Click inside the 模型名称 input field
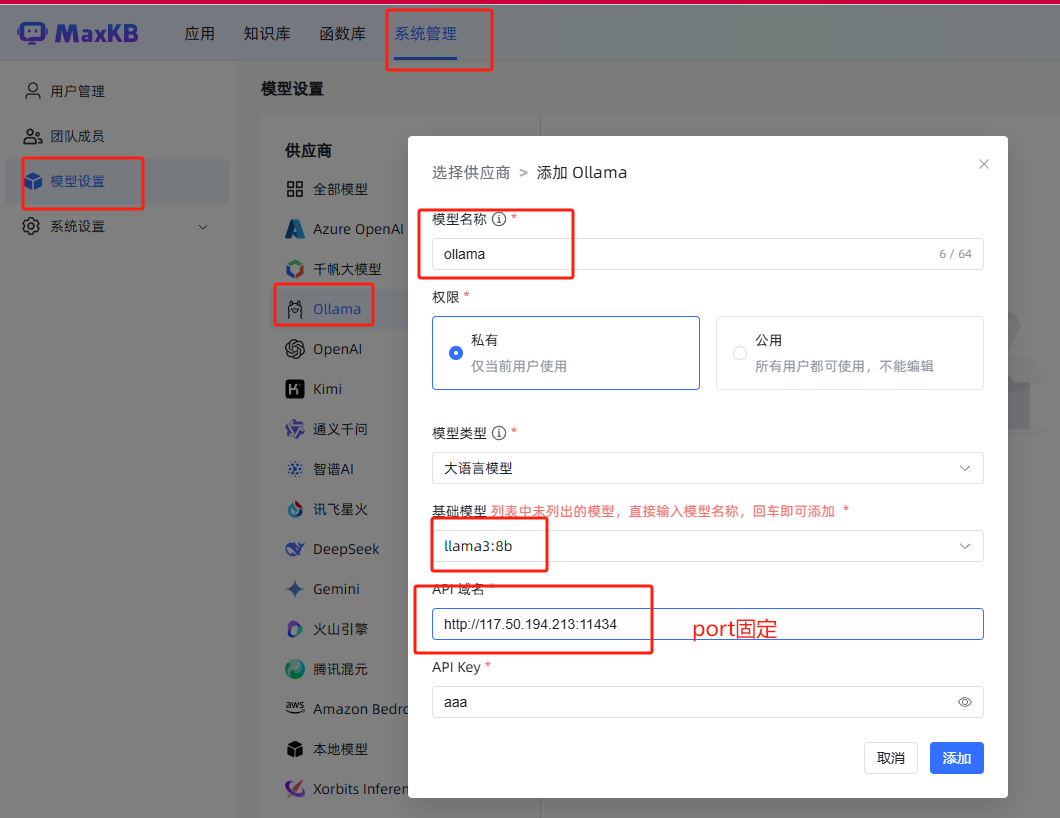 click(700, 253)
